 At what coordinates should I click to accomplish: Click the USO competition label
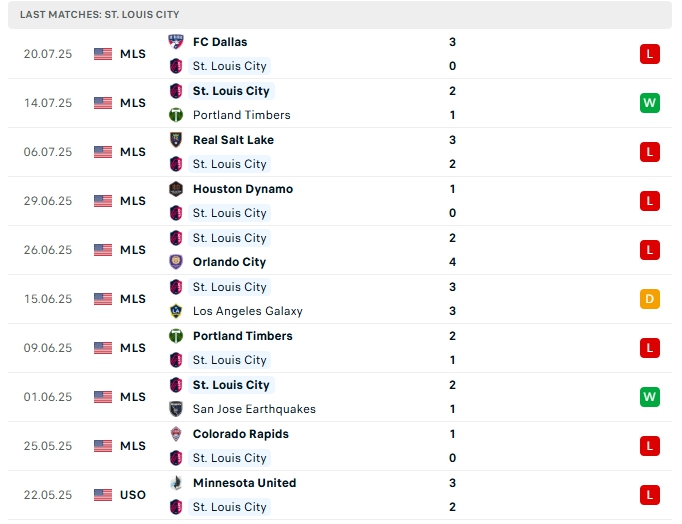click(x=133, y=495)
